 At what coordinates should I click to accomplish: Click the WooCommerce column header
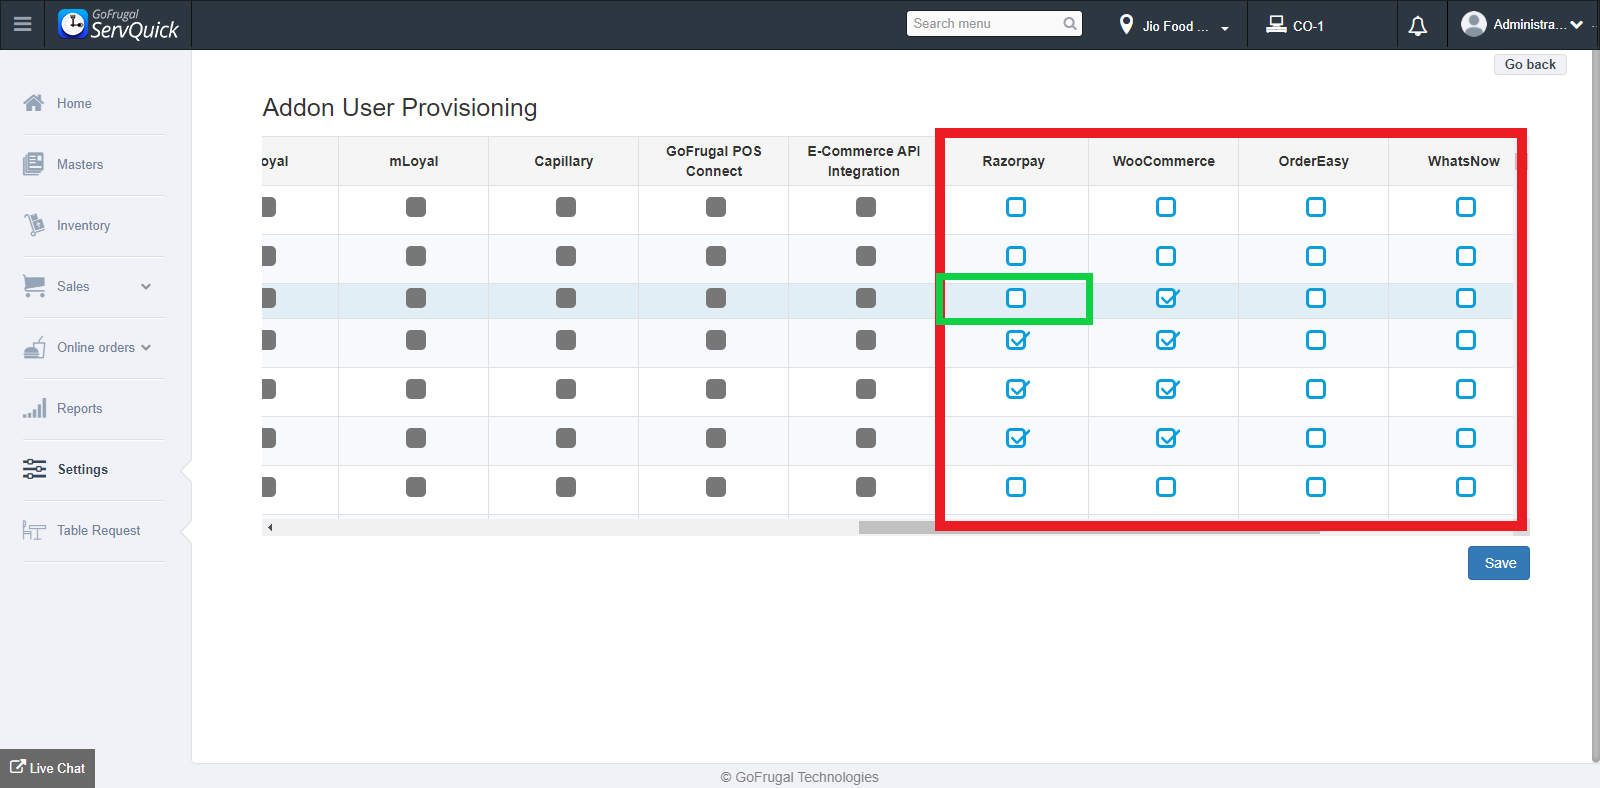pyautogui.click(x=1164, y=161)
